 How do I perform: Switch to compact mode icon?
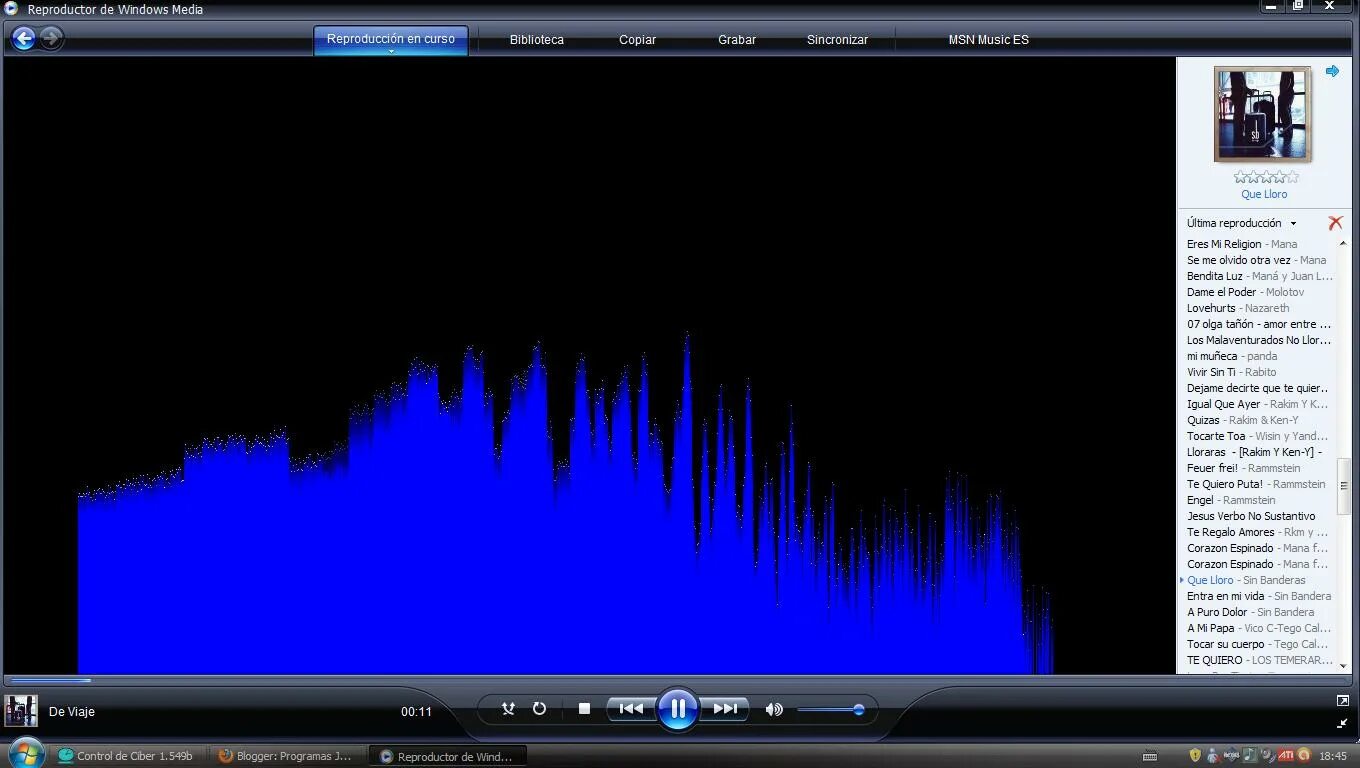click(x=1342, y=723)
